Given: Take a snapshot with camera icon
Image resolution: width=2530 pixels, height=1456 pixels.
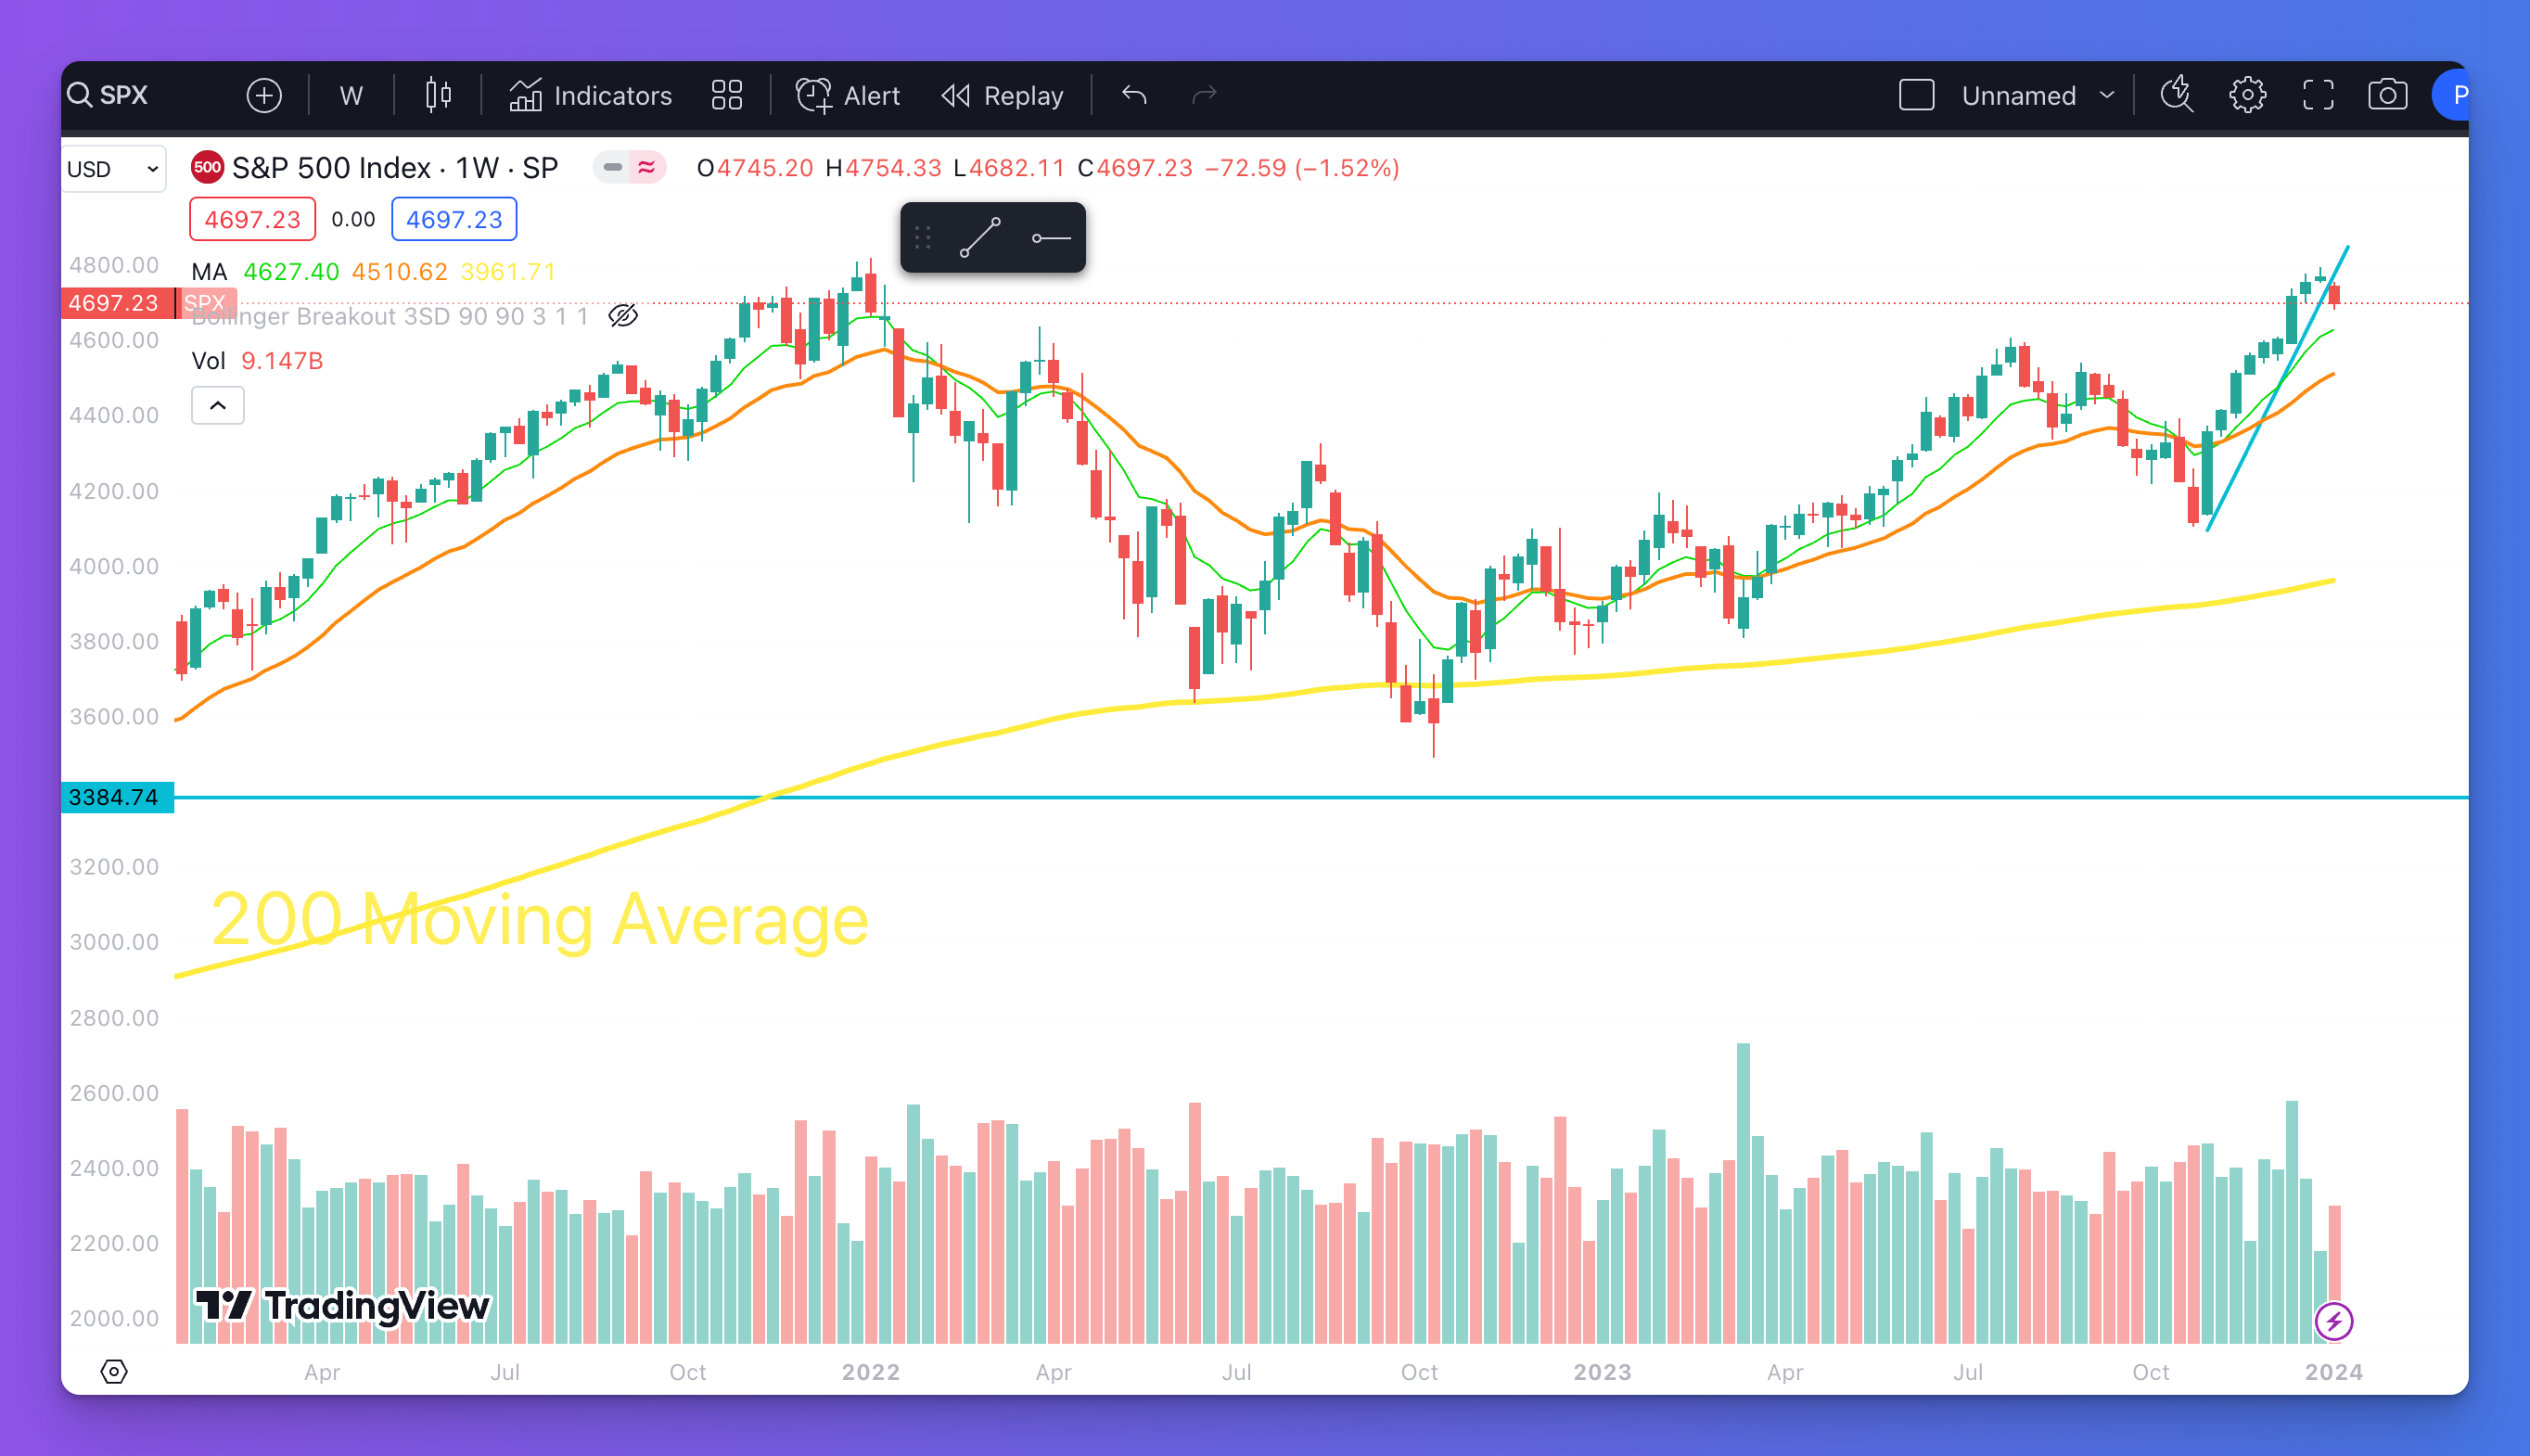Looking at the screenshot, I should [2387, 96].
